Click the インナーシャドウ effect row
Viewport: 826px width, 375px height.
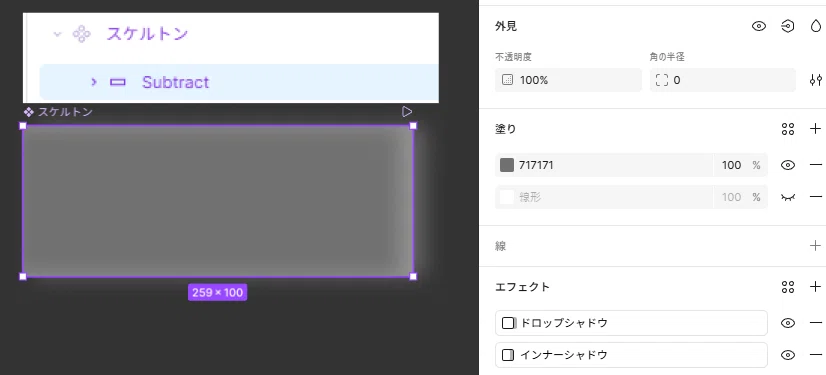(631, 355)
